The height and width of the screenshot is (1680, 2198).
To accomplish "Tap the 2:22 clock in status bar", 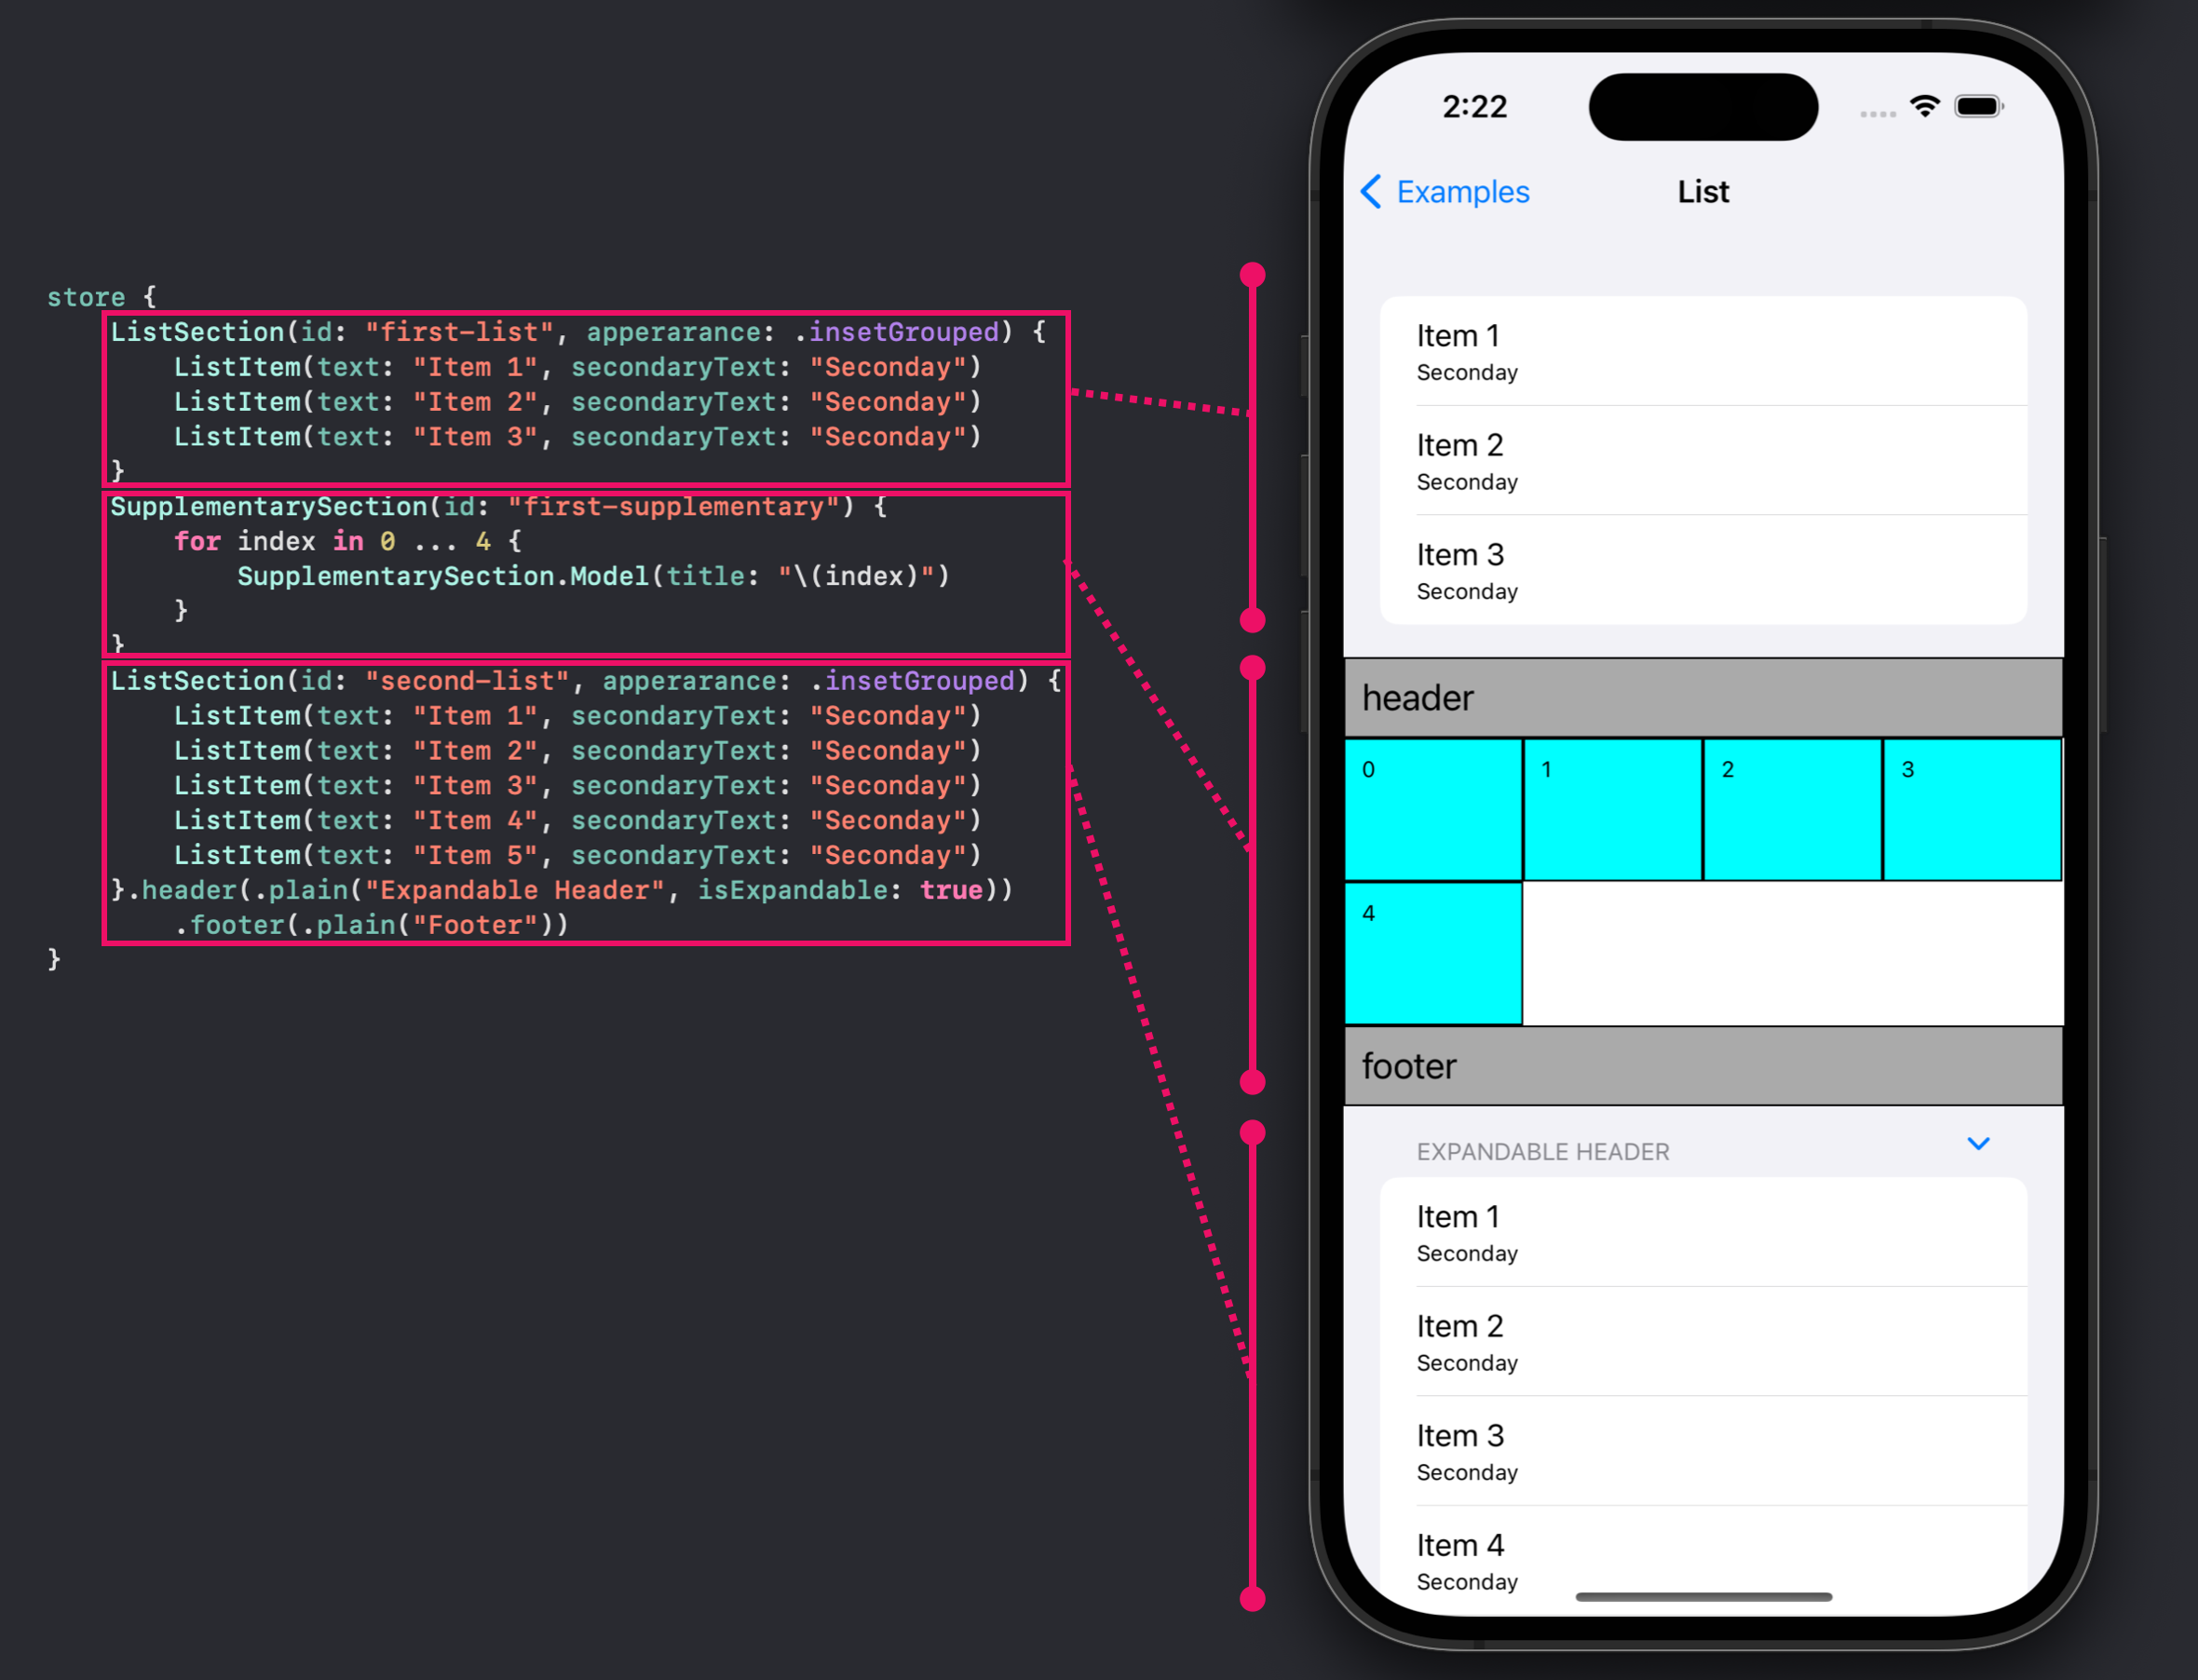I will 1474,106.
